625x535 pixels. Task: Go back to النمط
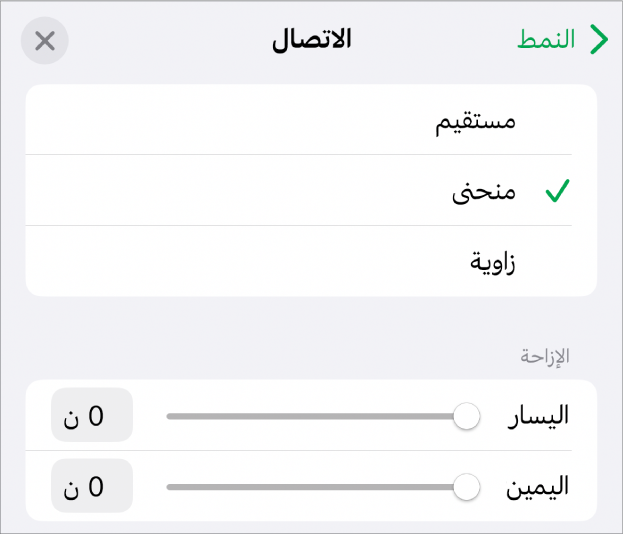[546, 40]
